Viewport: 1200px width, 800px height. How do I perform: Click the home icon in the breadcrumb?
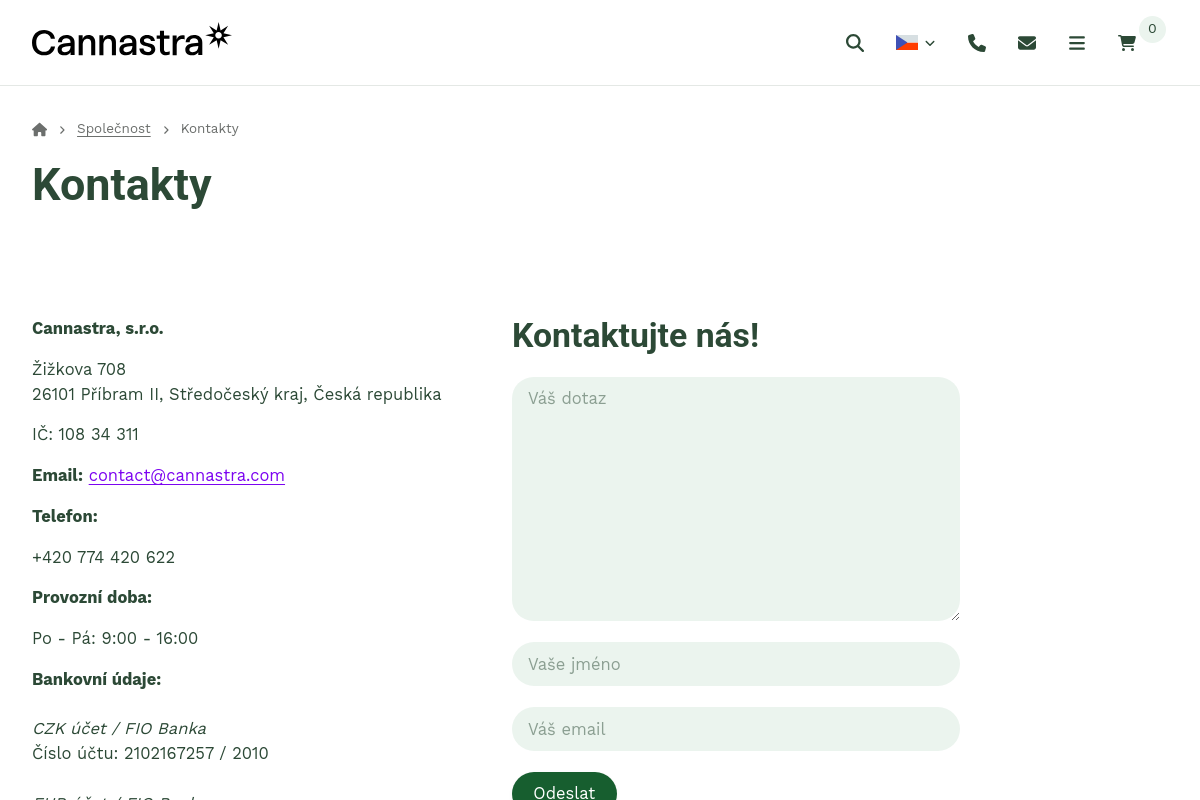point(39,128)
